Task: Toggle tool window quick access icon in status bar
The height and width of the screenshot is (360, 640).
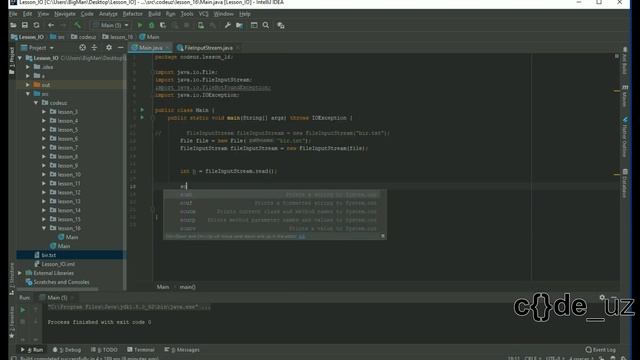Action: point(13,358)
